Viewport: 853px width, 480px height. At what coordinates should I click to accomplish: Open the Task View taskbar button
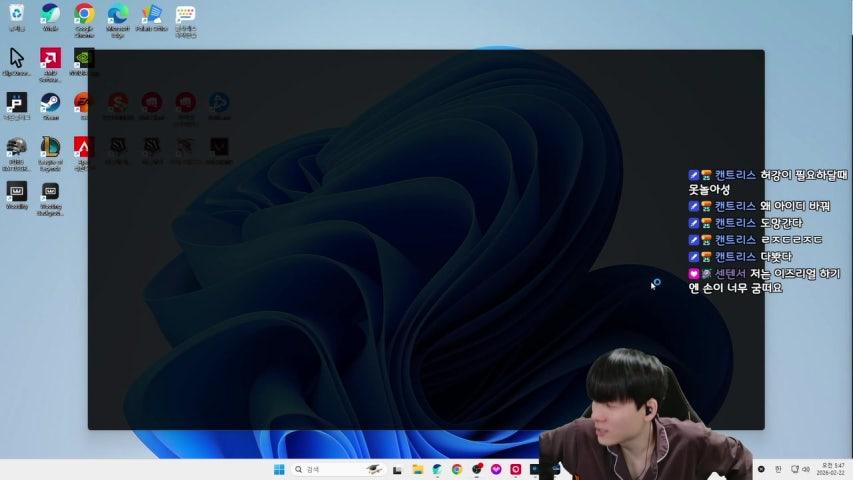(x=398, y=469)
